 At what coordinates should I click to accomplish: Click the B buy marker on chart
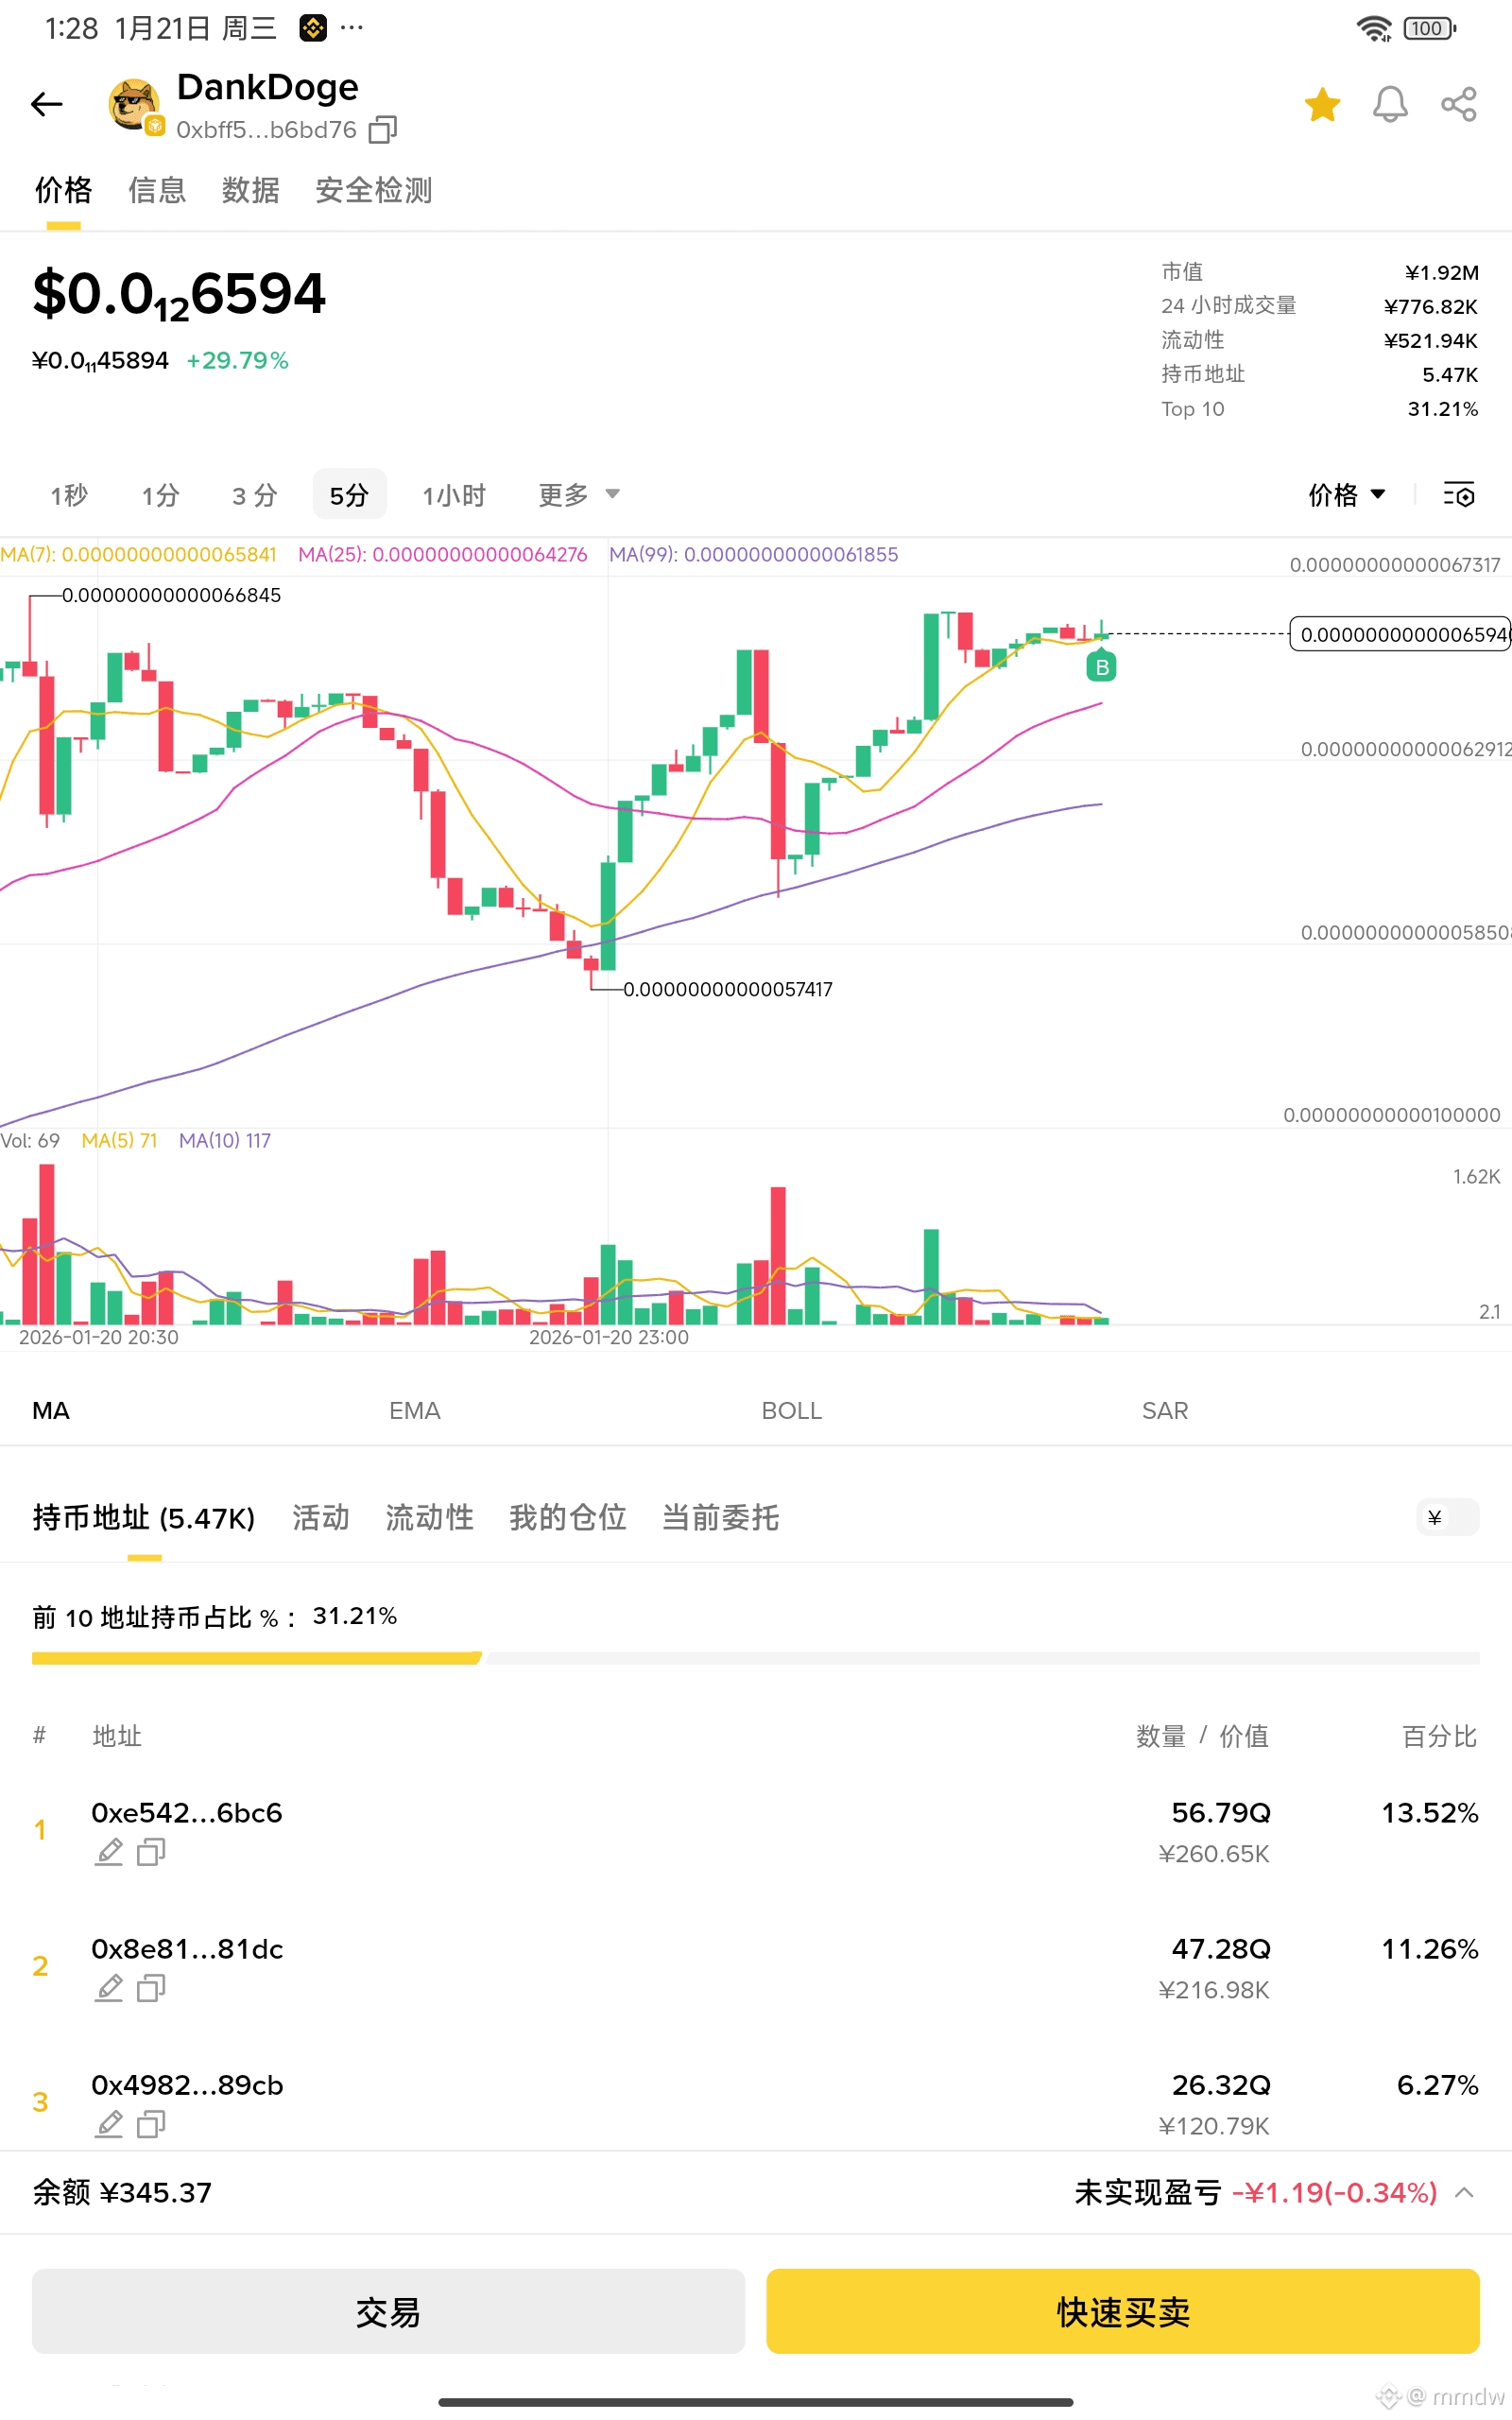[1101, 667]
